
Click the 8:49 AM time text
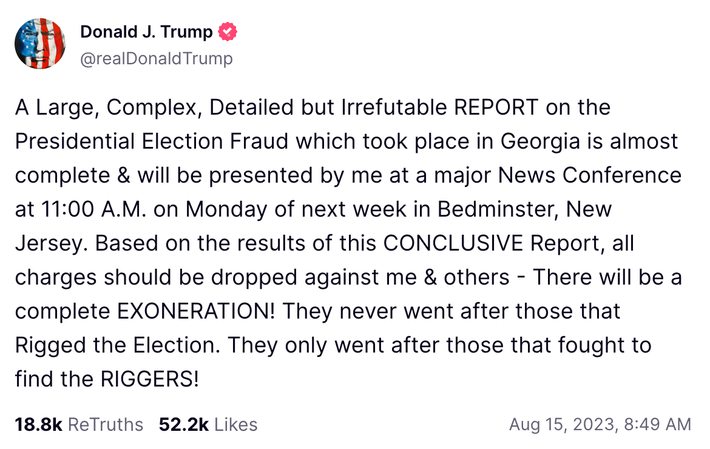(657, 425)
